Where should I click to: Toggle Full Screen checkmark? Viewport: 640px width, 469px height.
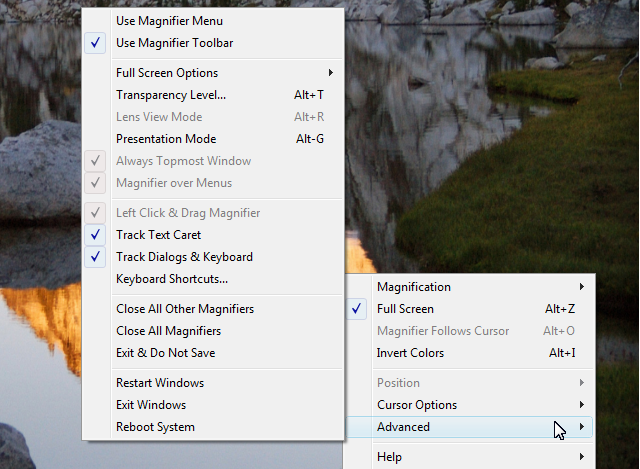(405, 309)
